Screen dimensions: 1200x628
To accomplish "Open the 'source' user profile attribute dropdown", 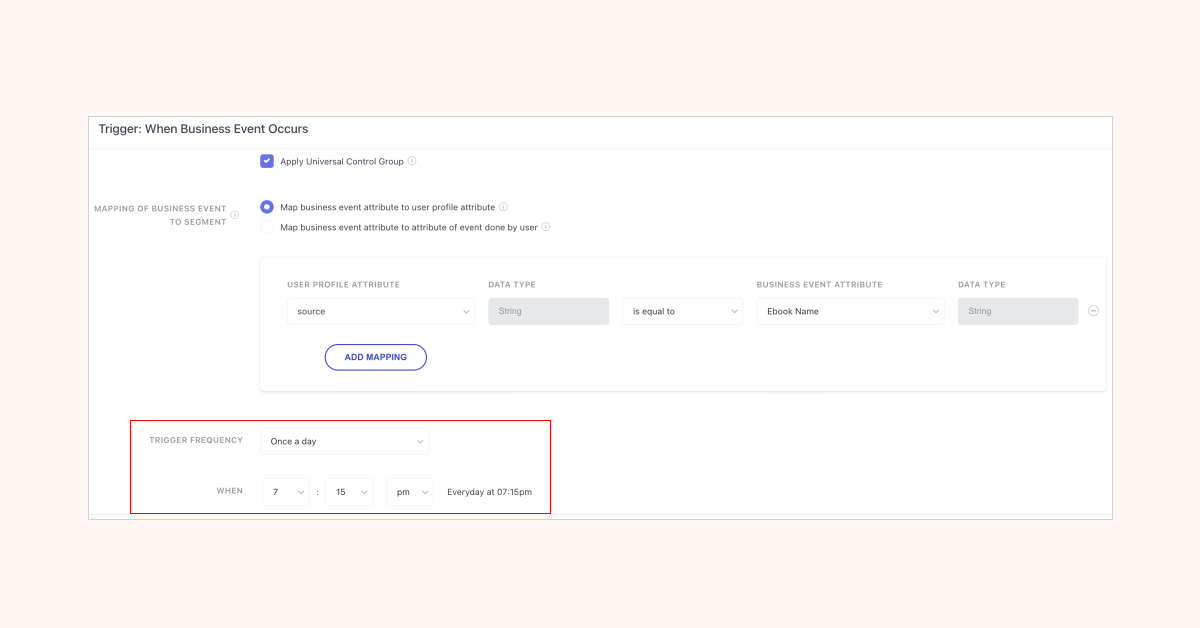I will (380, 312).
